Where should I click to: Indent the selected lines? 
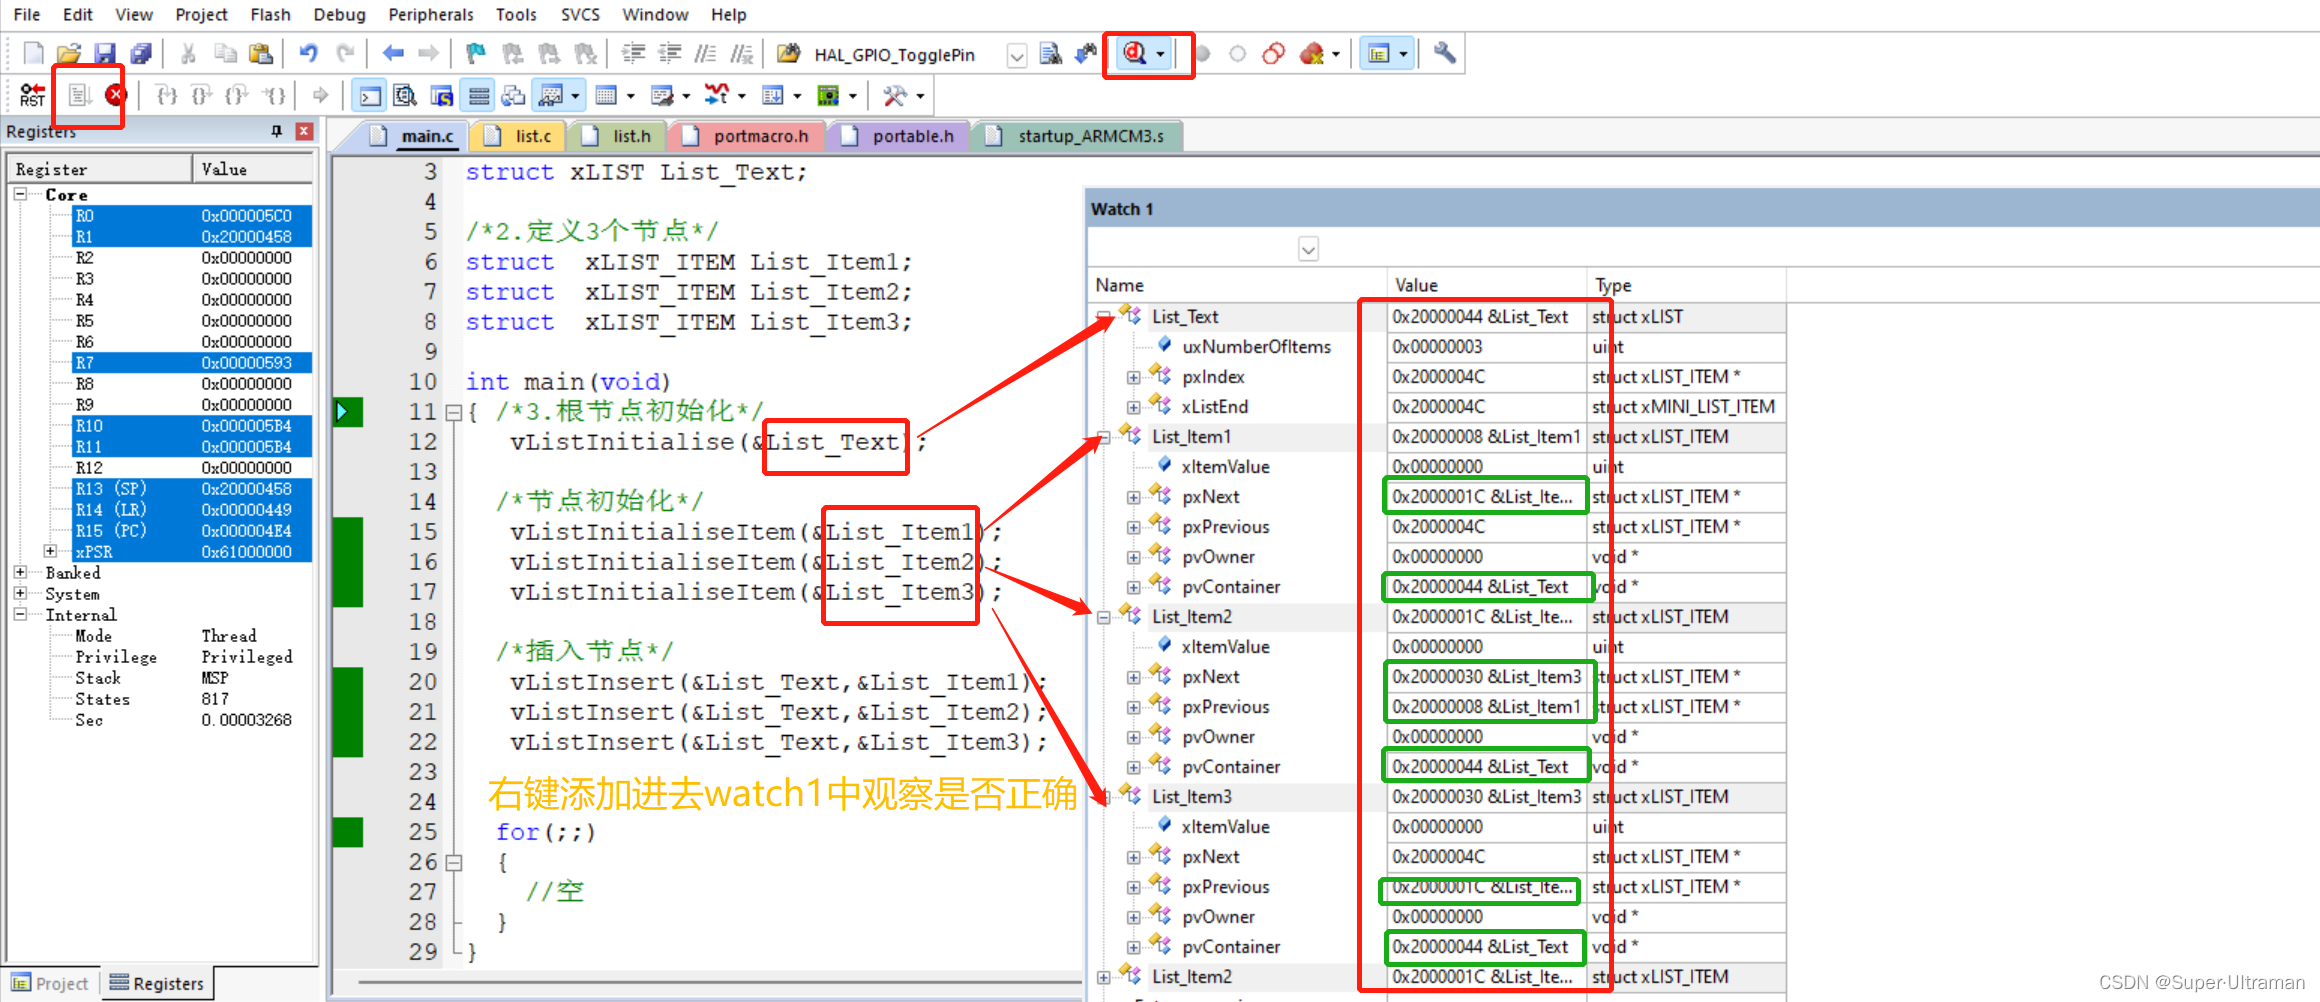point(633,54)
